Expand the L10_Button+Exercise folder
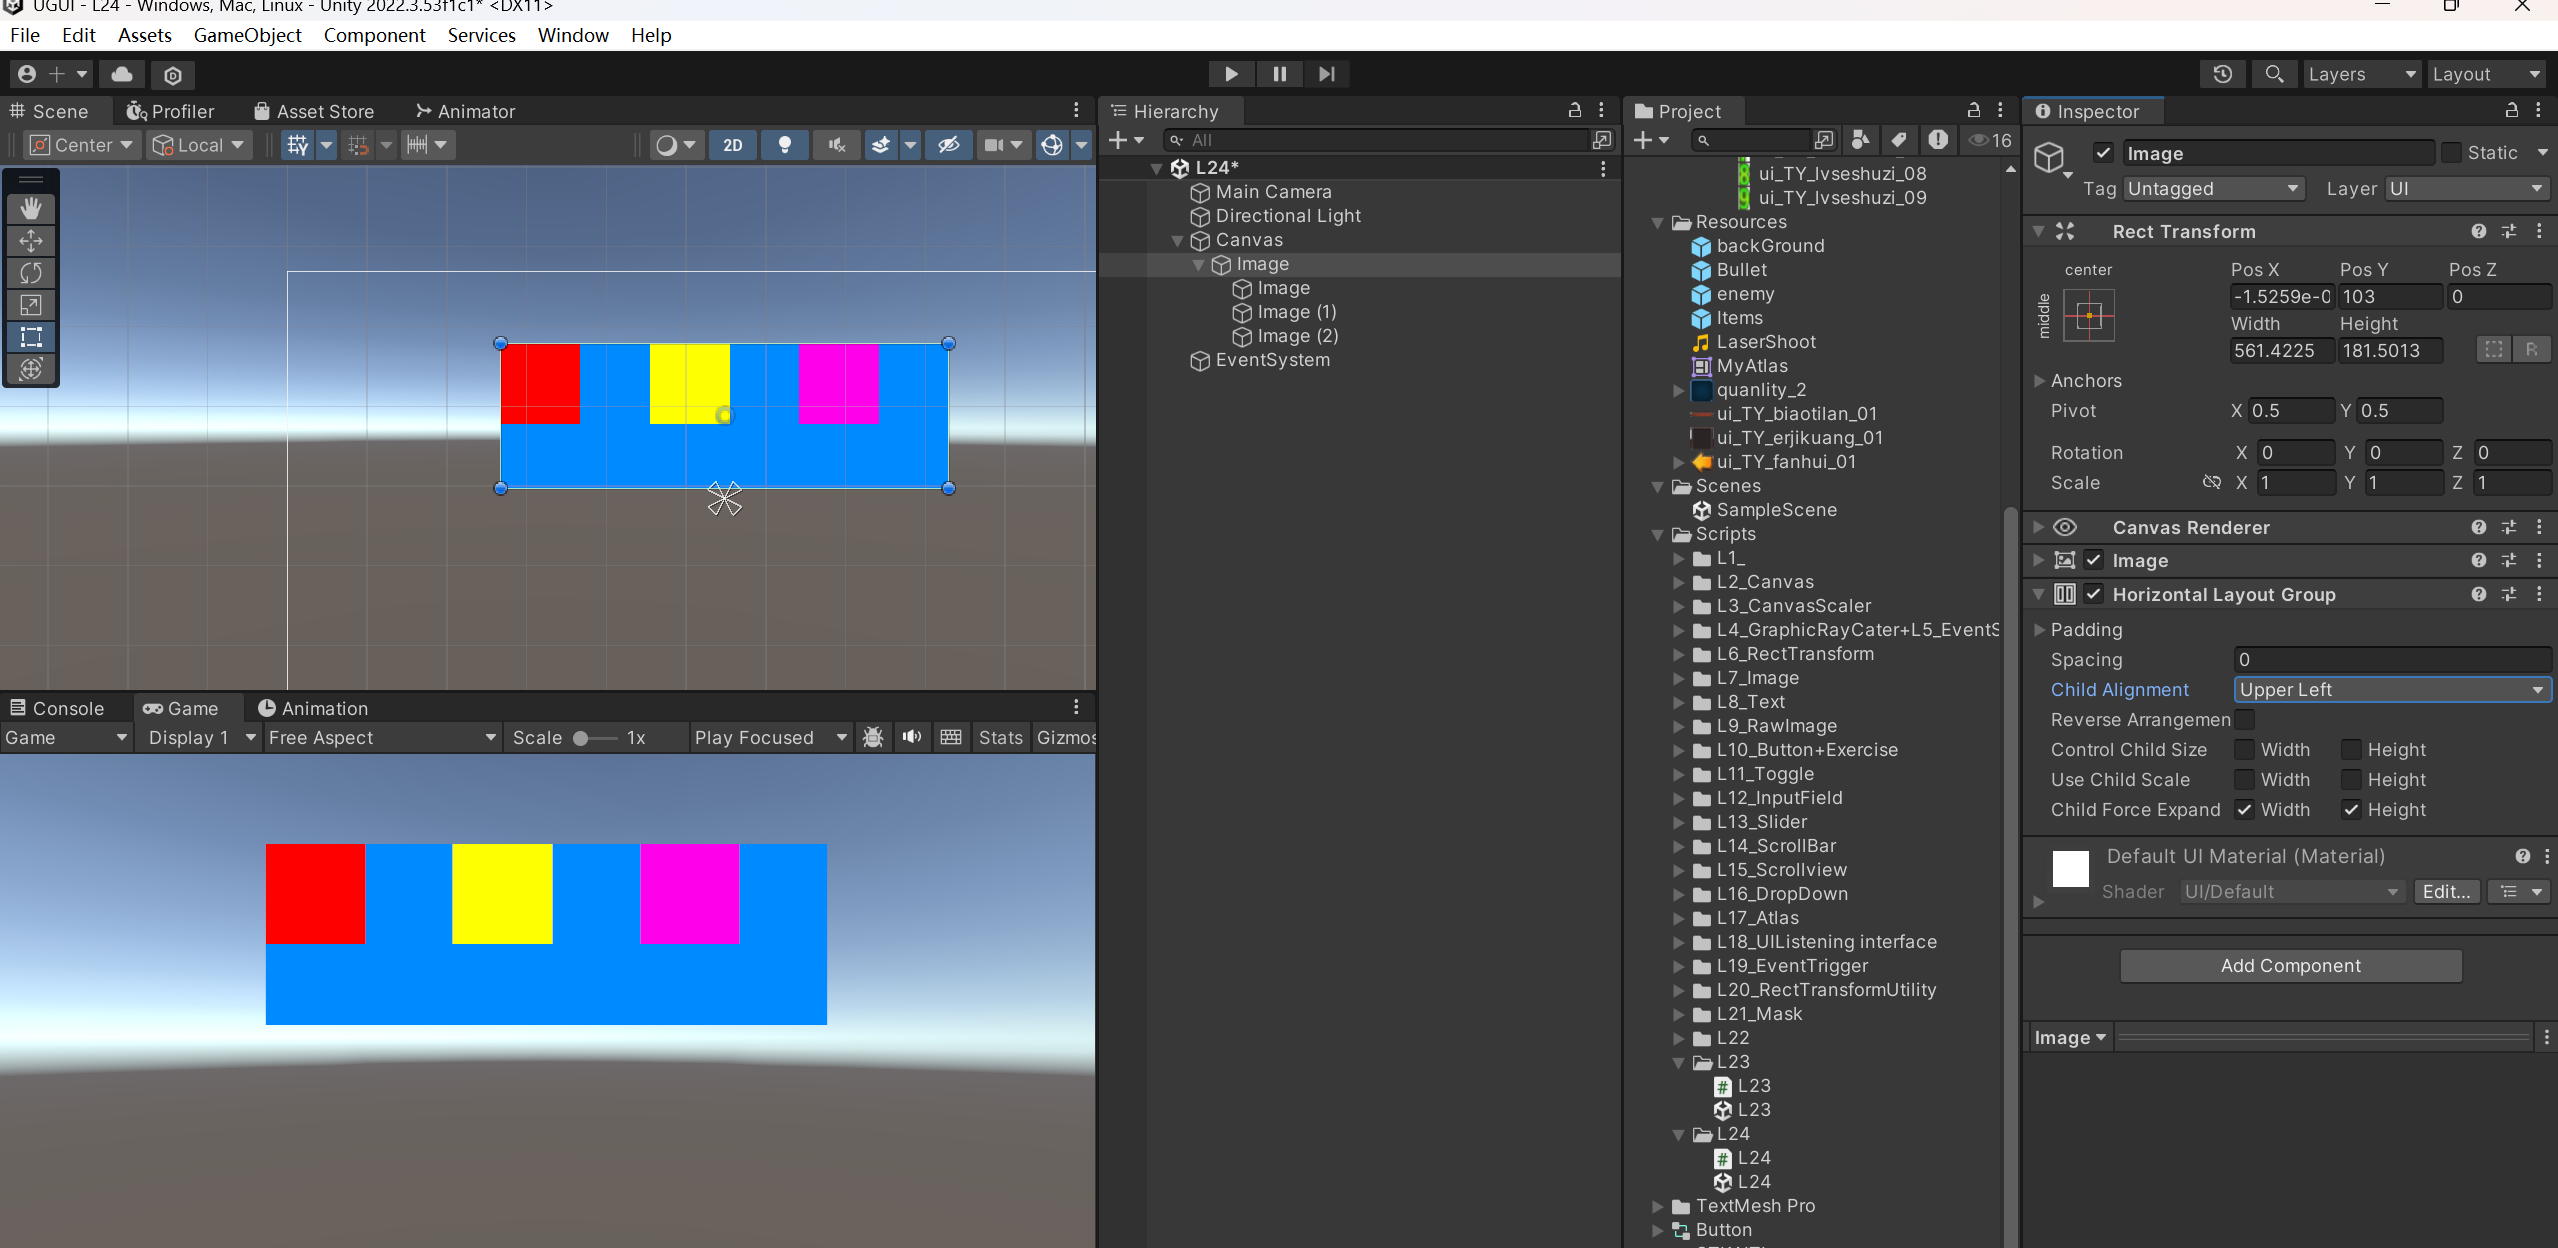This screenshot has height=1248, width=2558. (x=1679, y=750)
